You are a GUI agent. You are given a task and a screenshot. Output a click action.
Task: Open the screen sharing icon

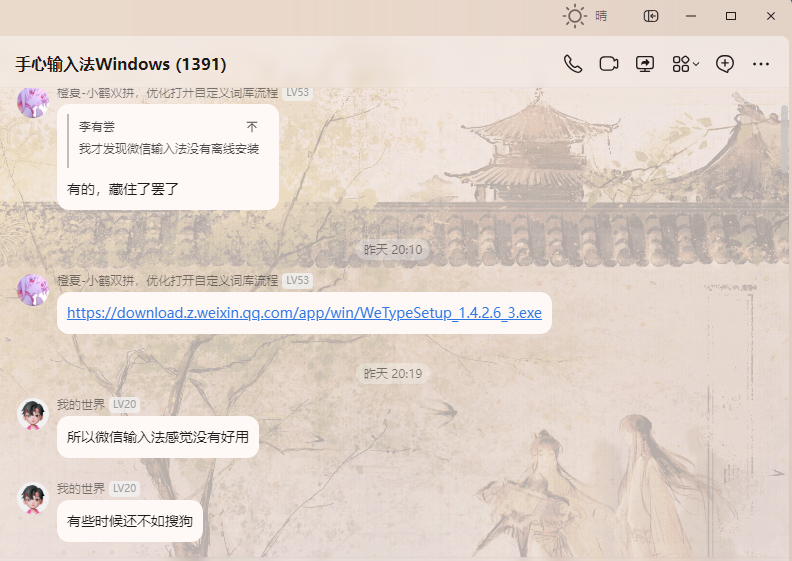pos(645,64)
